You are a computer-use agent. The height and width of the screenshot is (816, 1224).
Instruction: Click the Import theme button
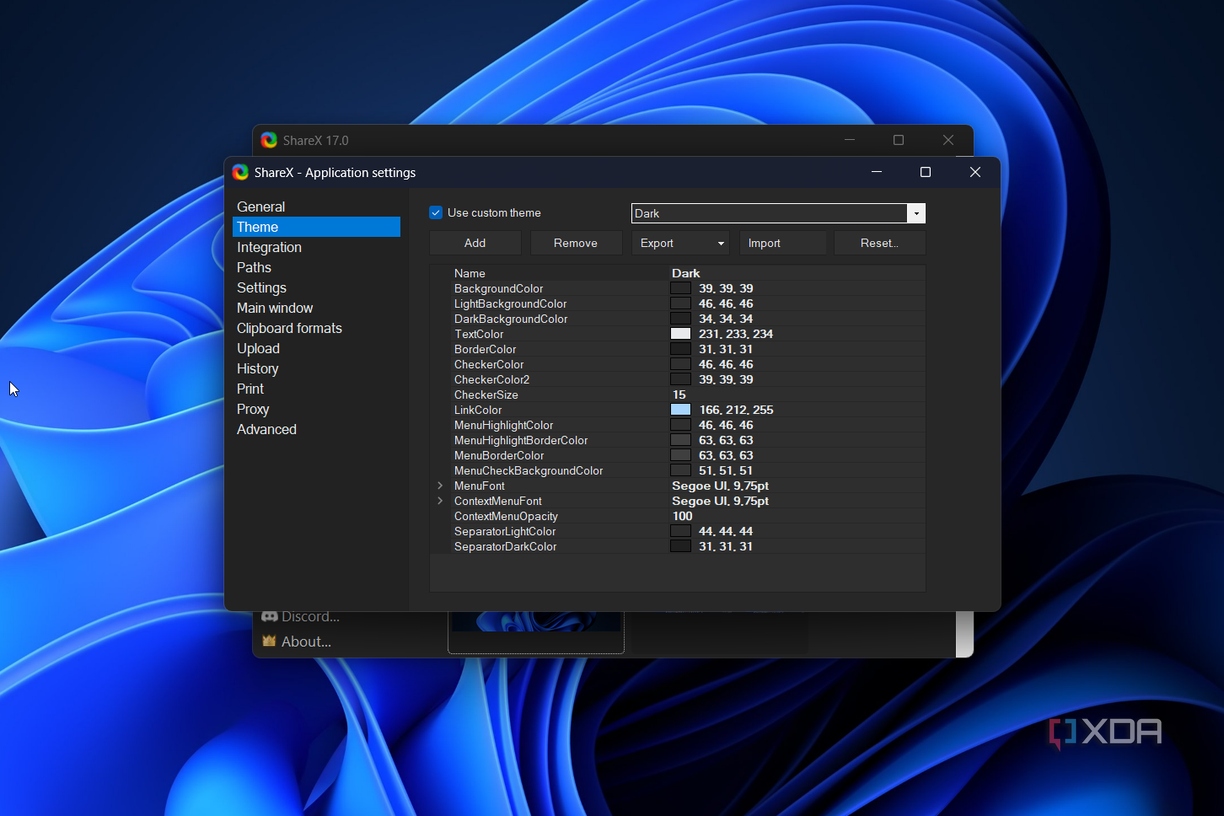coord(783,243)
